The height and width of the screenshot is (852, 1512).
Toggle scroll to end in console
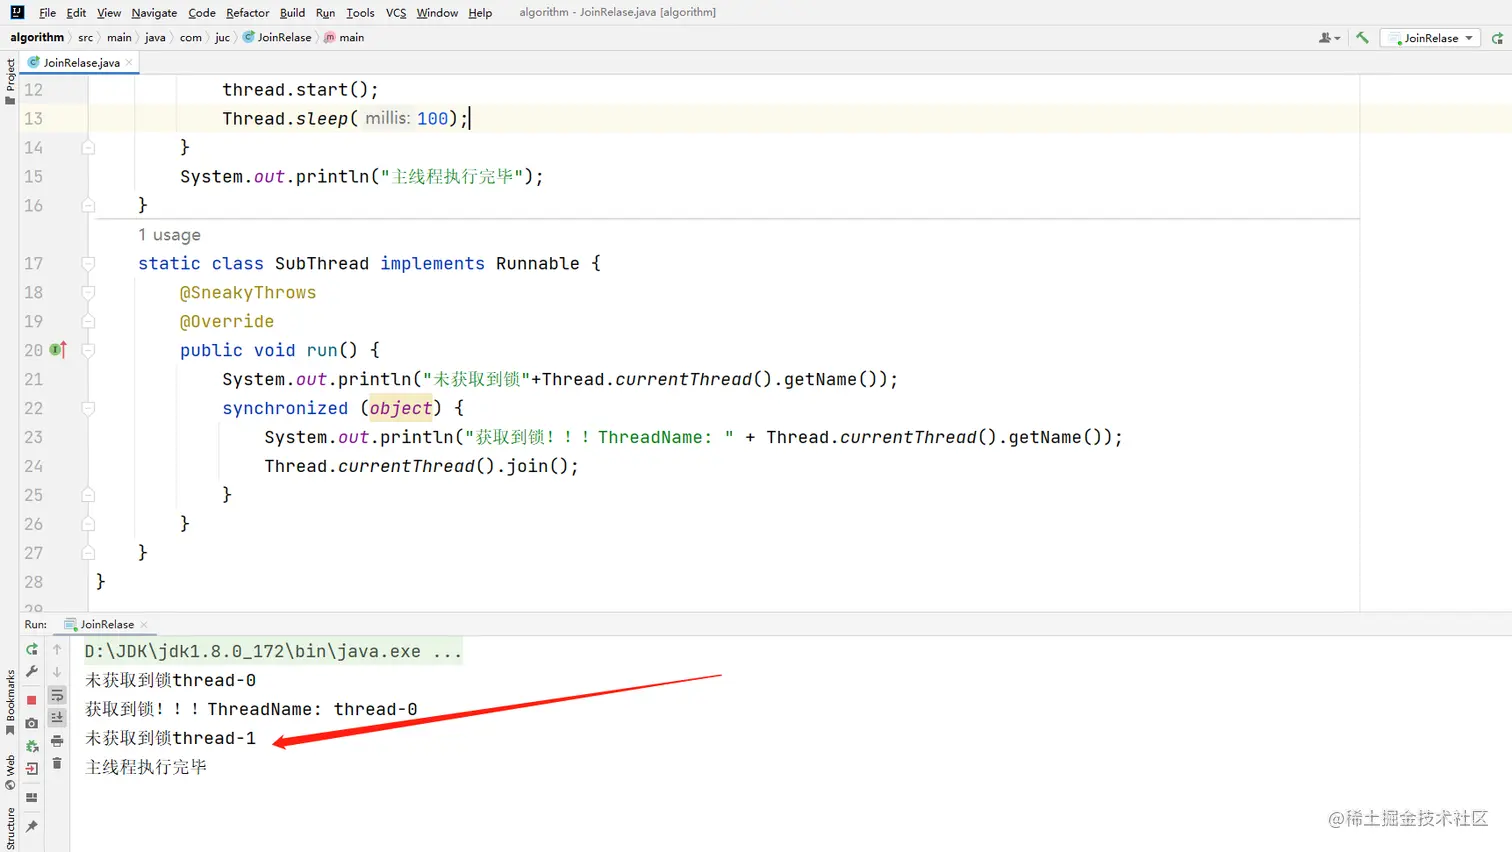(57, 717)
